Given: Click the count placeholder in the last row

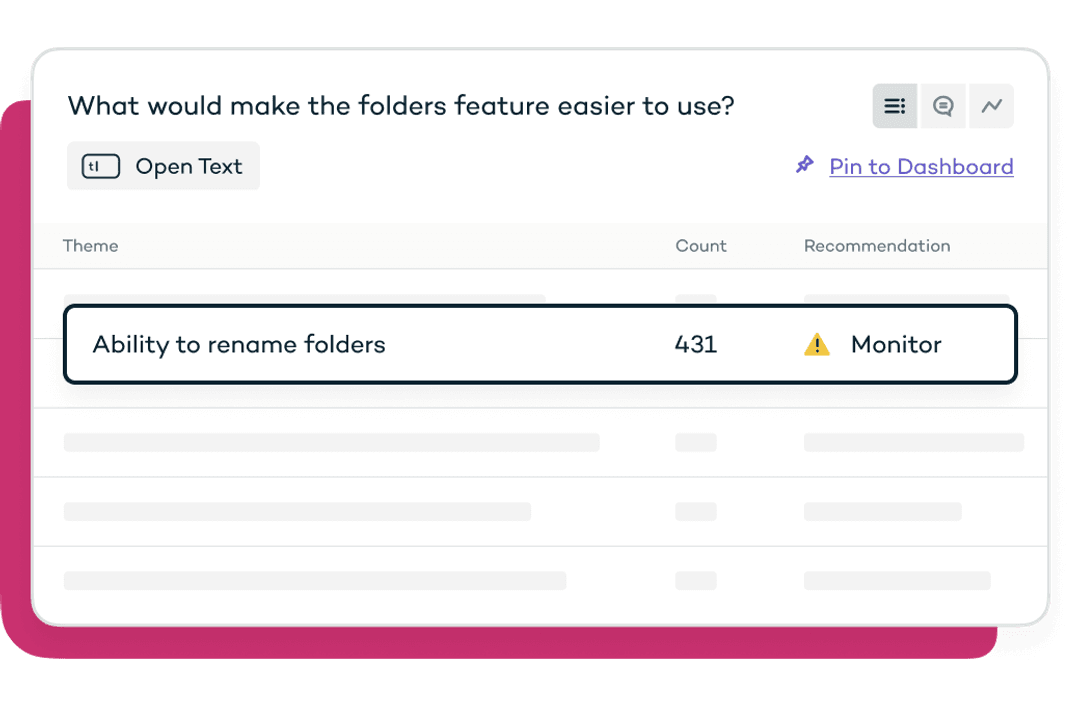Looking at the screenshot, I should [696, 581].
